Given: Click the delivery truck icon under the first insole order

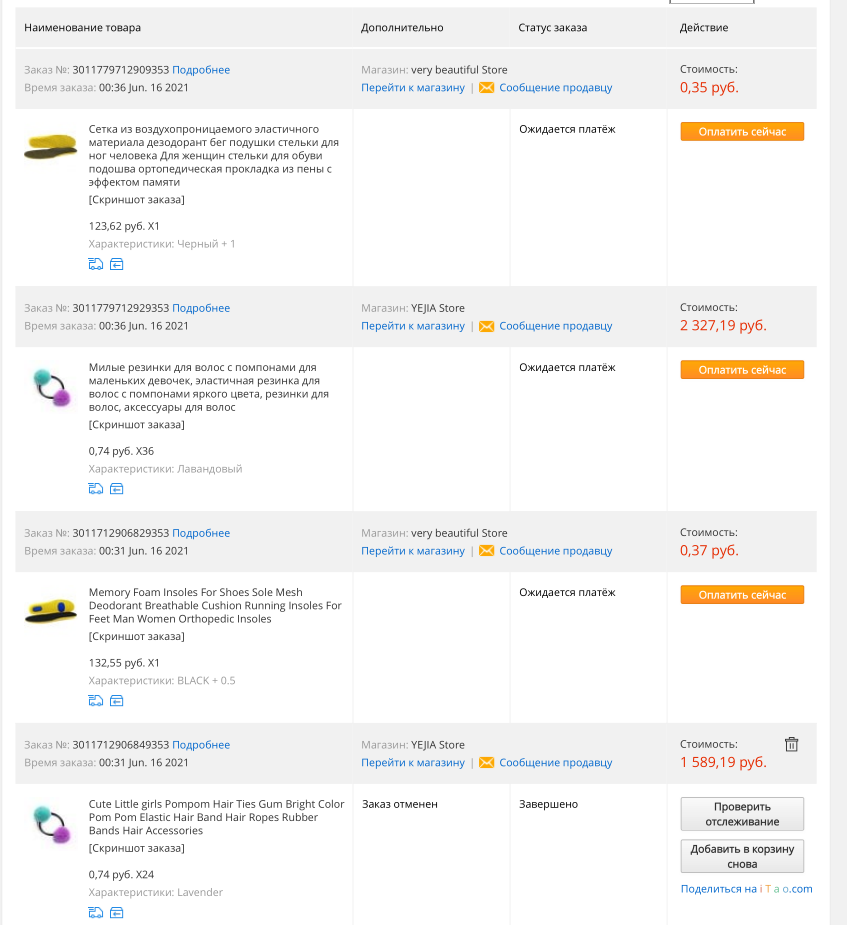Looking at the screenshot, I should pyautogui.click(x=96, y=264).
